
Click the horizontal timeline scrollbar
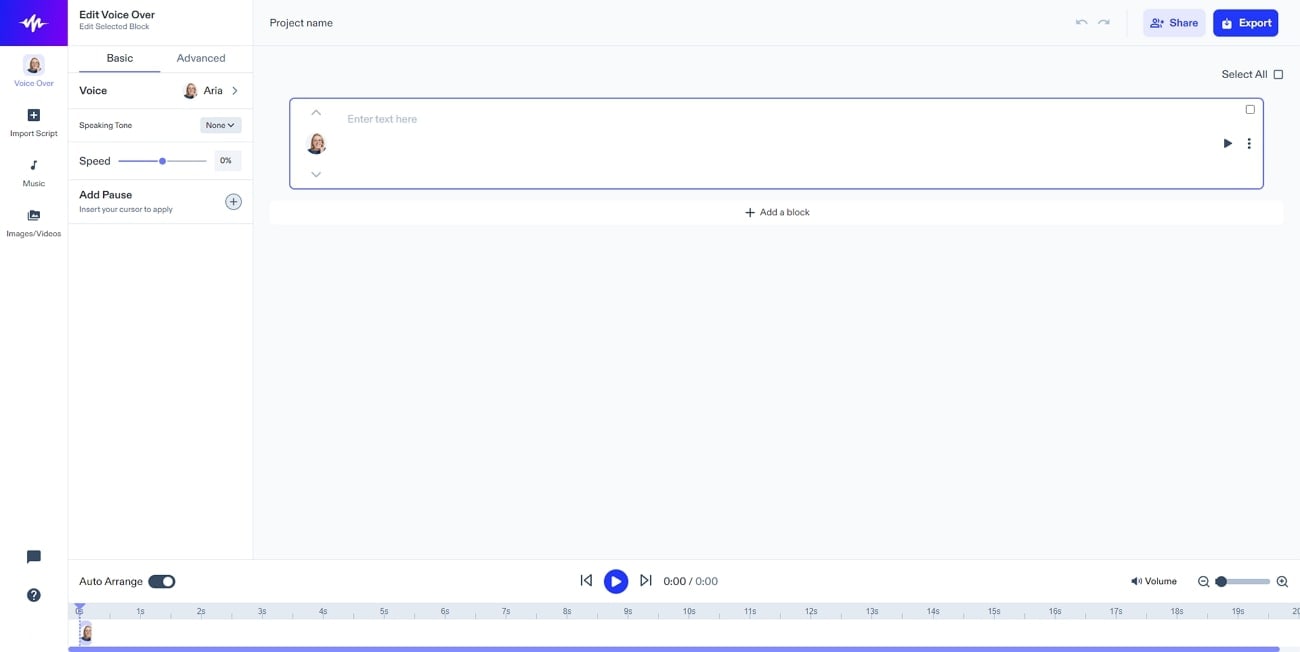tap(674, 649)
